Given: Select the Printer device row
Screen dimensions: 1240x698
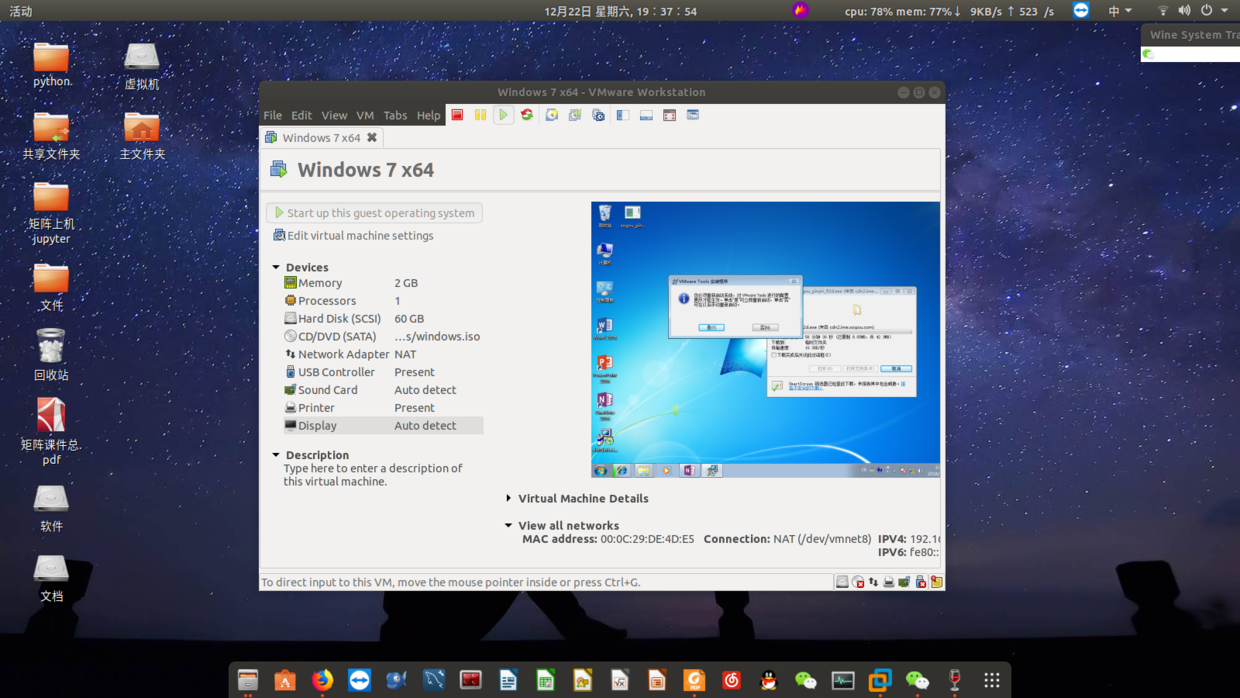Looking at the screenshot, I should pyautogui.click(x=383, y=408).
